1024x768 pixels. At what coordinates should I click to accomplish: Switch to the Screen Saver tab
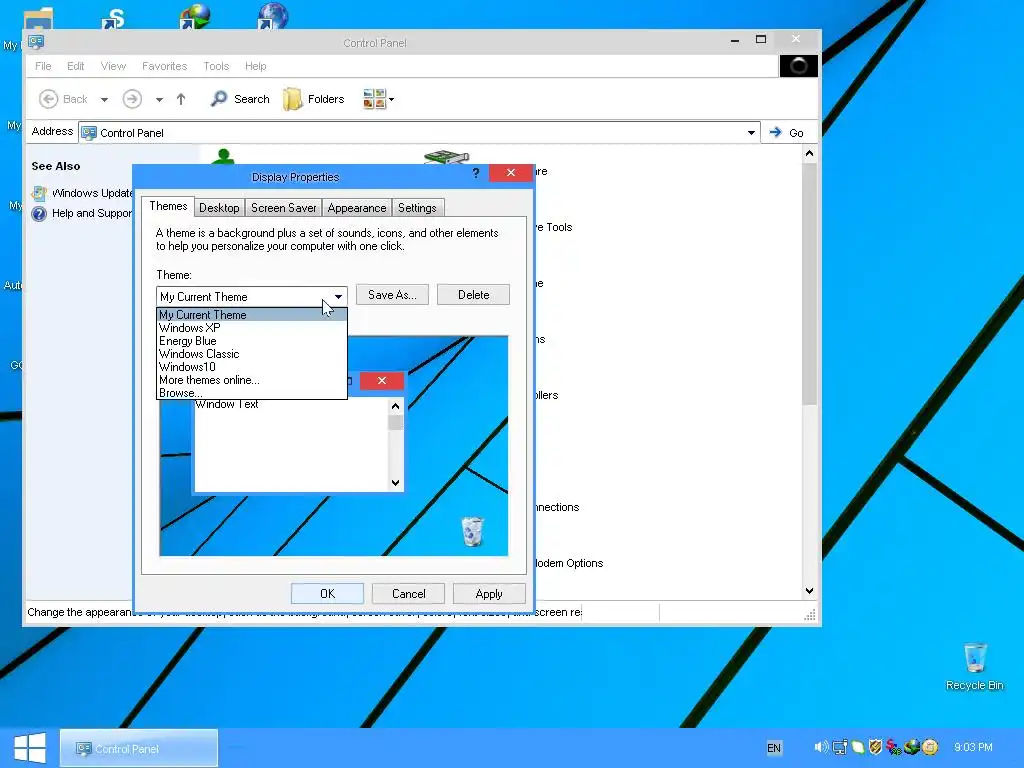point(283,208)
